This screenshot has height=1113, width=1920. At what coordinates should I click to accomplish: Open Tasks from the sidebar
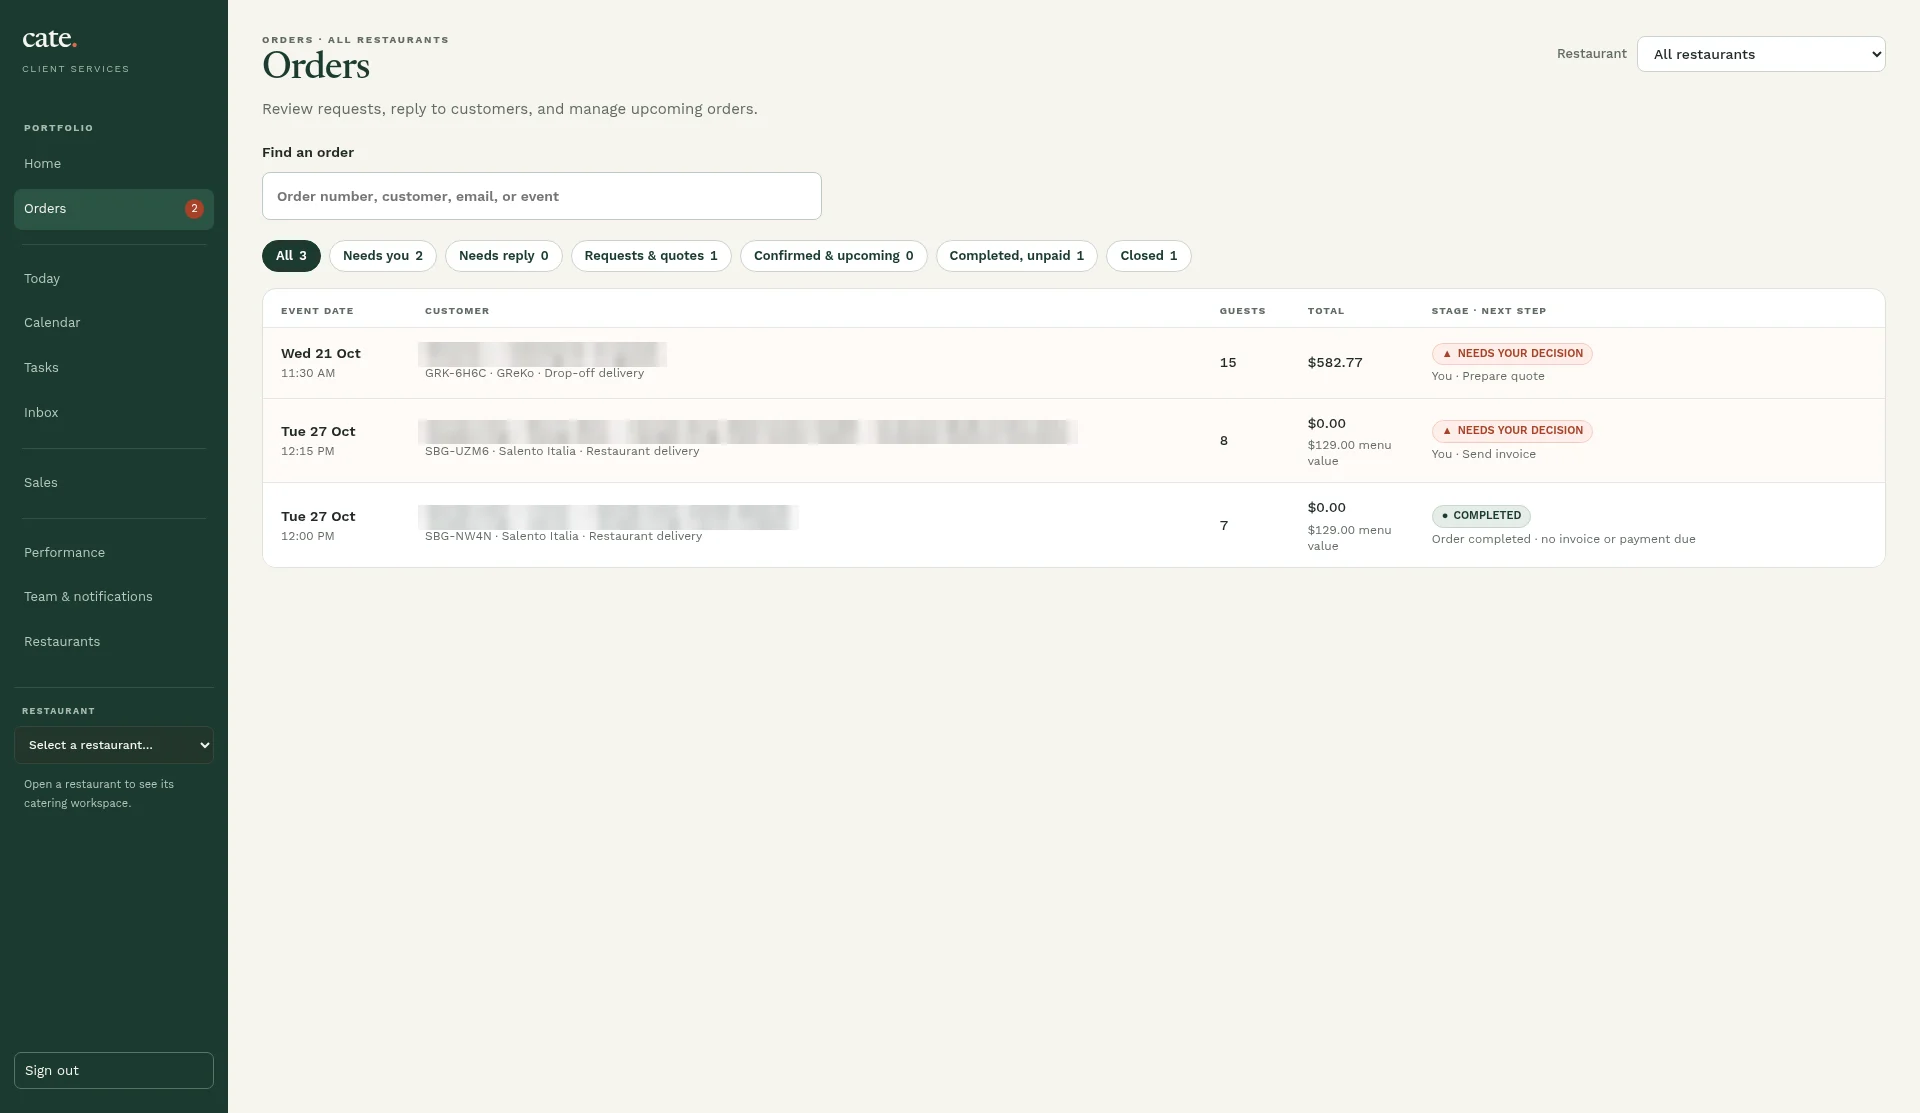coord(114,368)
